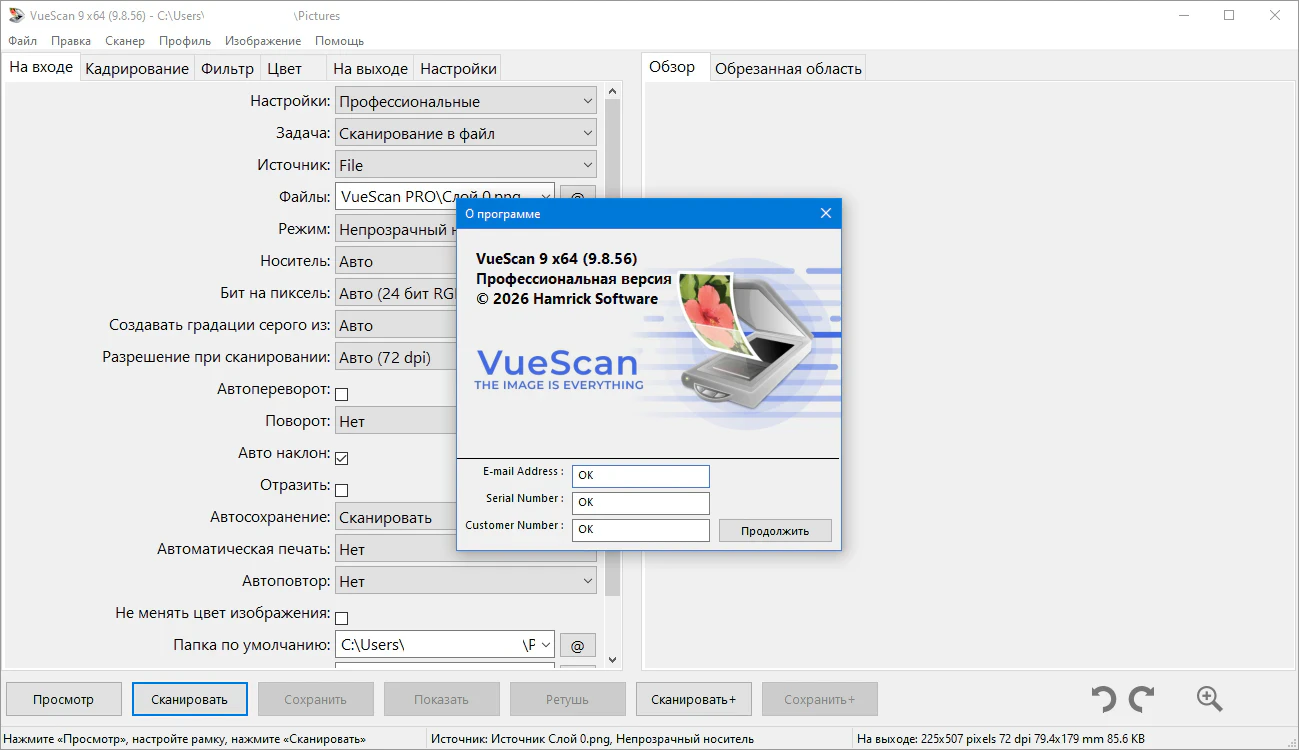The width and height of the screenshot is (1299, 750).
Task: Open the Разрешение при сканировании dropdown
Action: point(396,357)
